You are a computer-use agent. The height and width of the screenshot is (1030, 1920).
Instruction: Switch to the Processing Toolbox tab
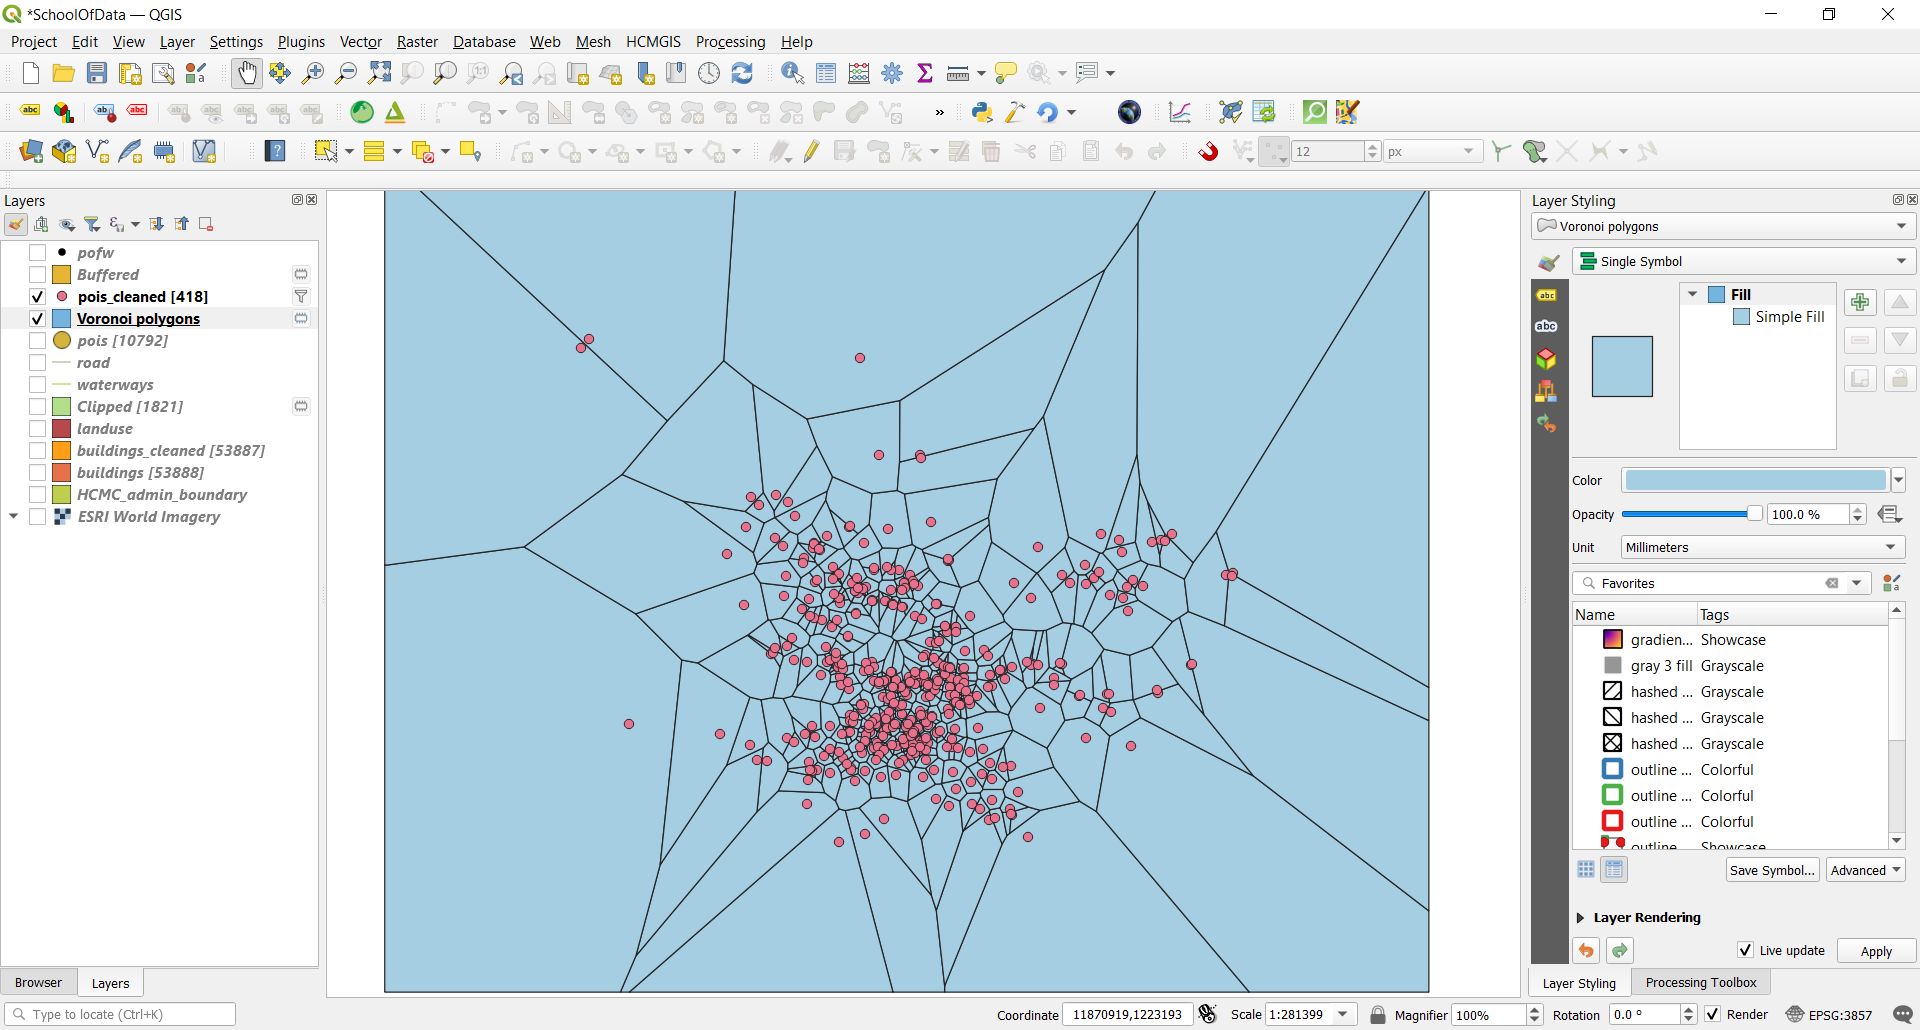1701,983
